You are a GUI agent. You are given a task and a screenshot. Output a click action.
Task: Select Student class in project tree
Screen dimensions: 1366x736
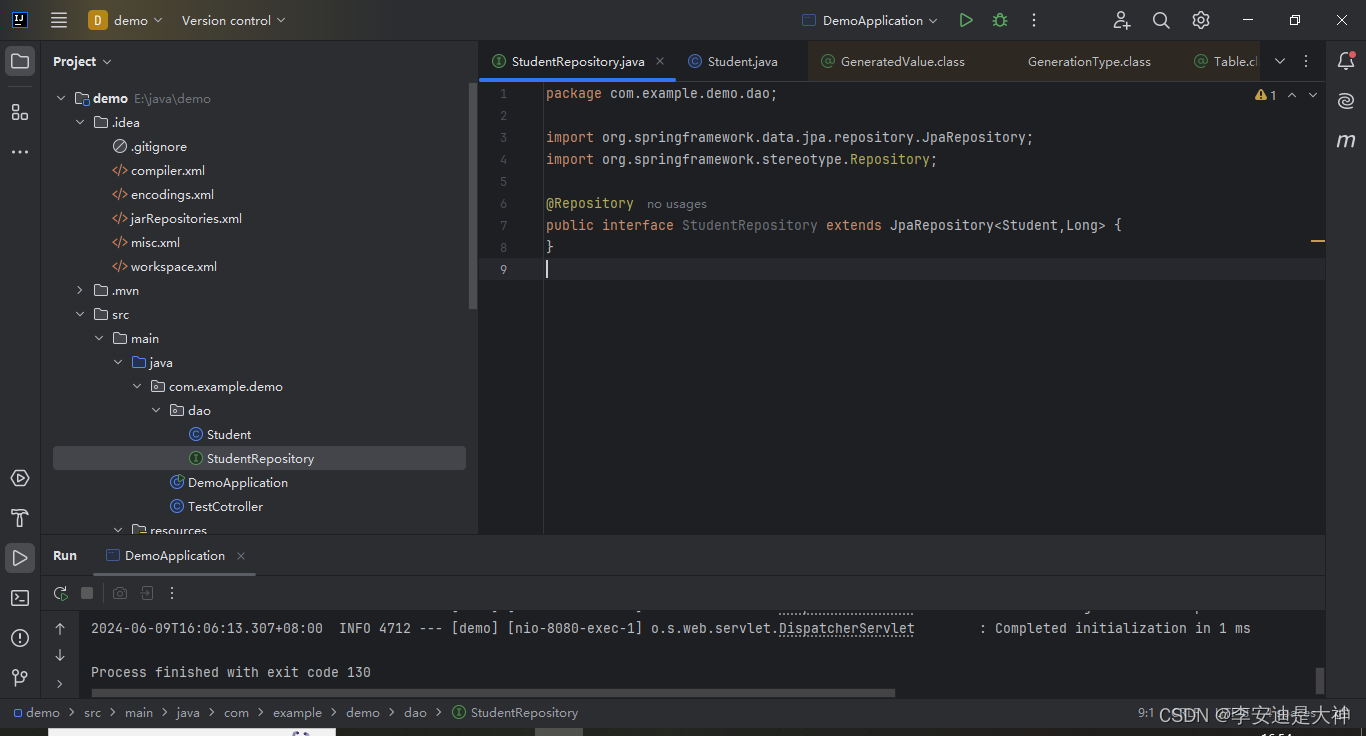click(x=229, y=435)
